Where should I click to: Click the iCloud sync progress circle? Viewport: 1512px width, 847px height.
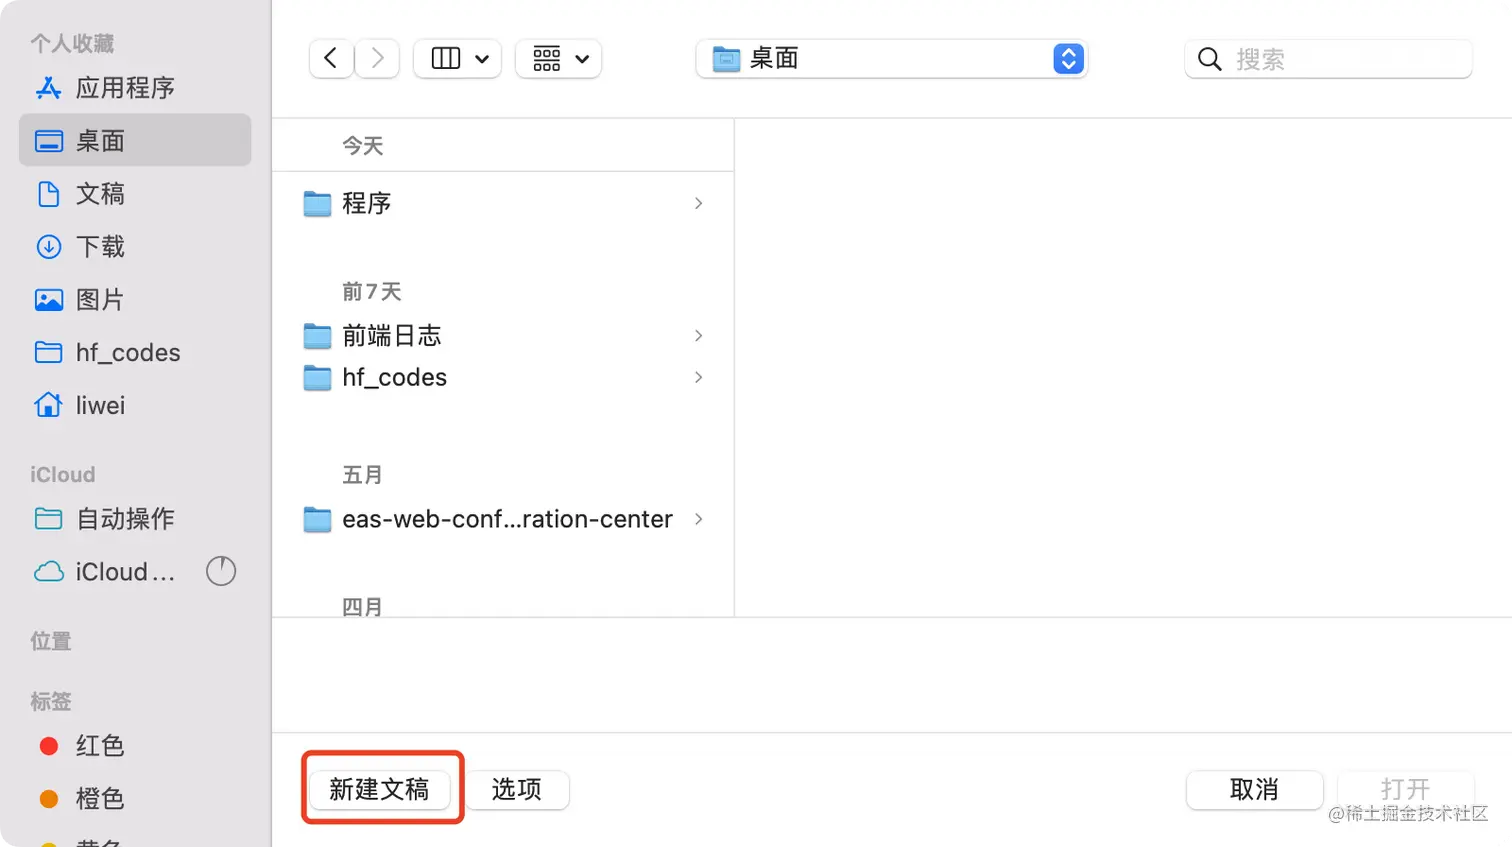click(x=221, y=571)
